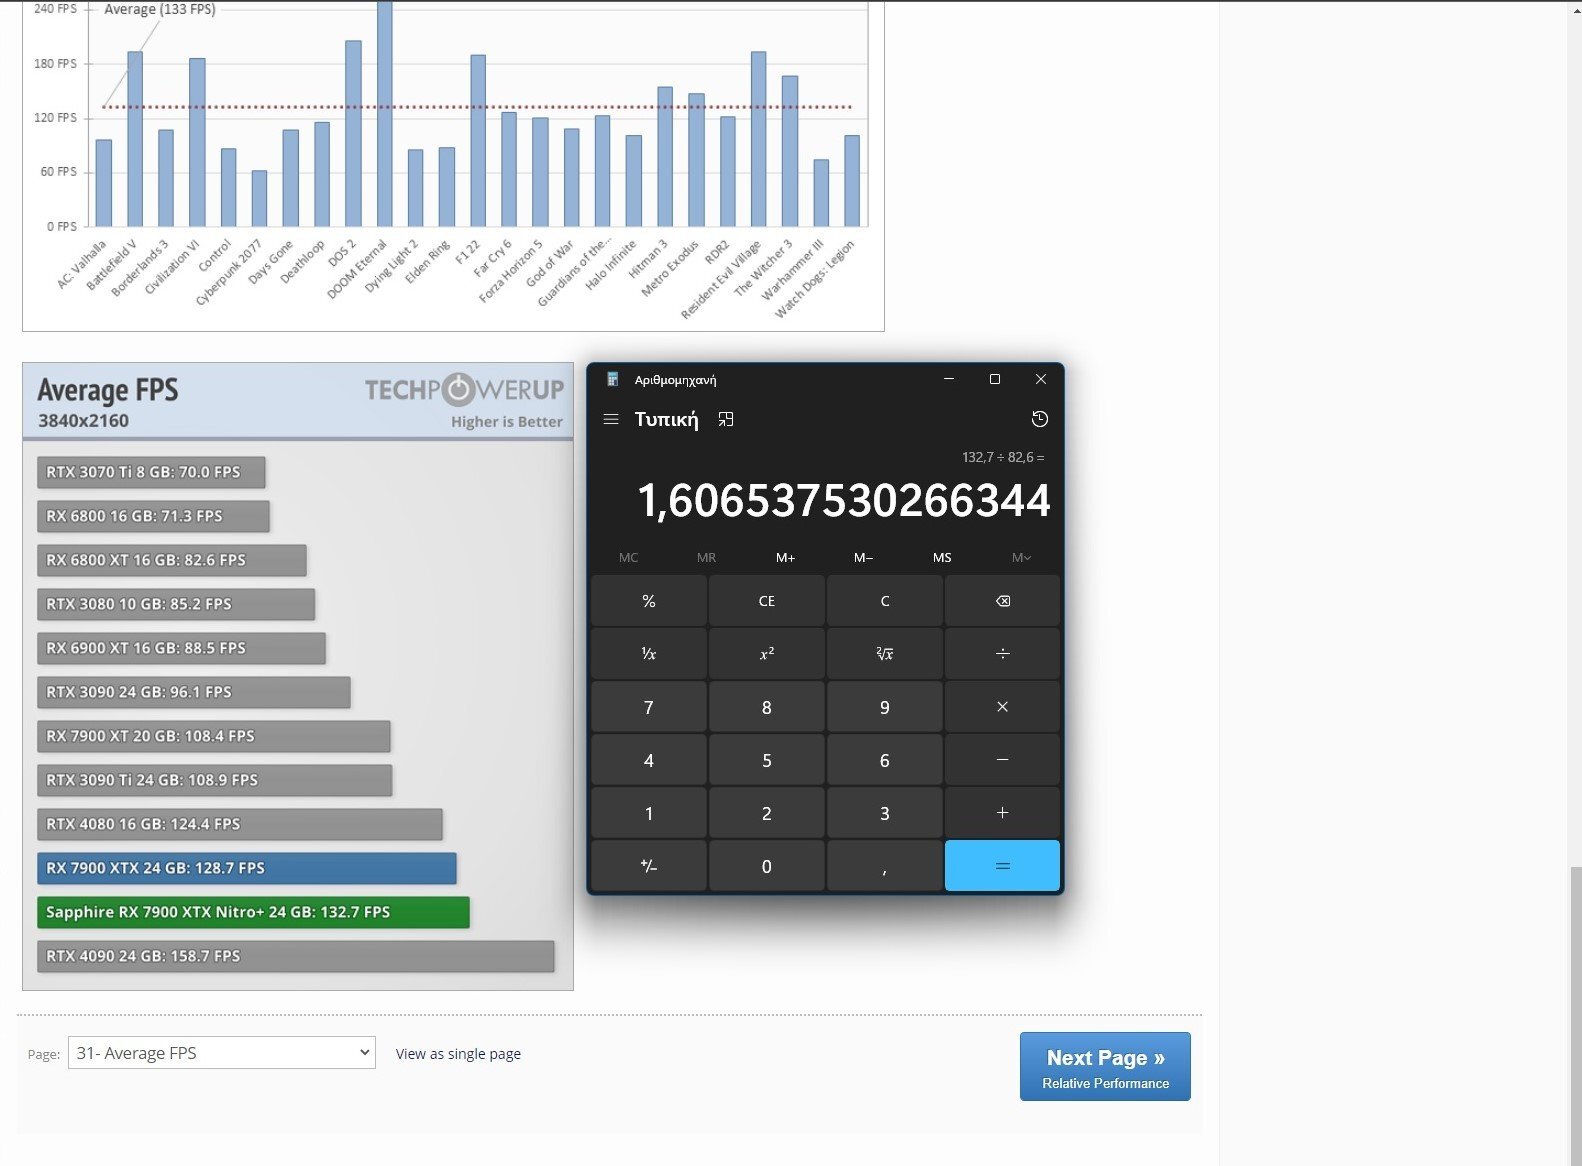Click digit 3 on the calculator
The width and height of the screenshot is (1582, 1166).
[x=885, y=813]
